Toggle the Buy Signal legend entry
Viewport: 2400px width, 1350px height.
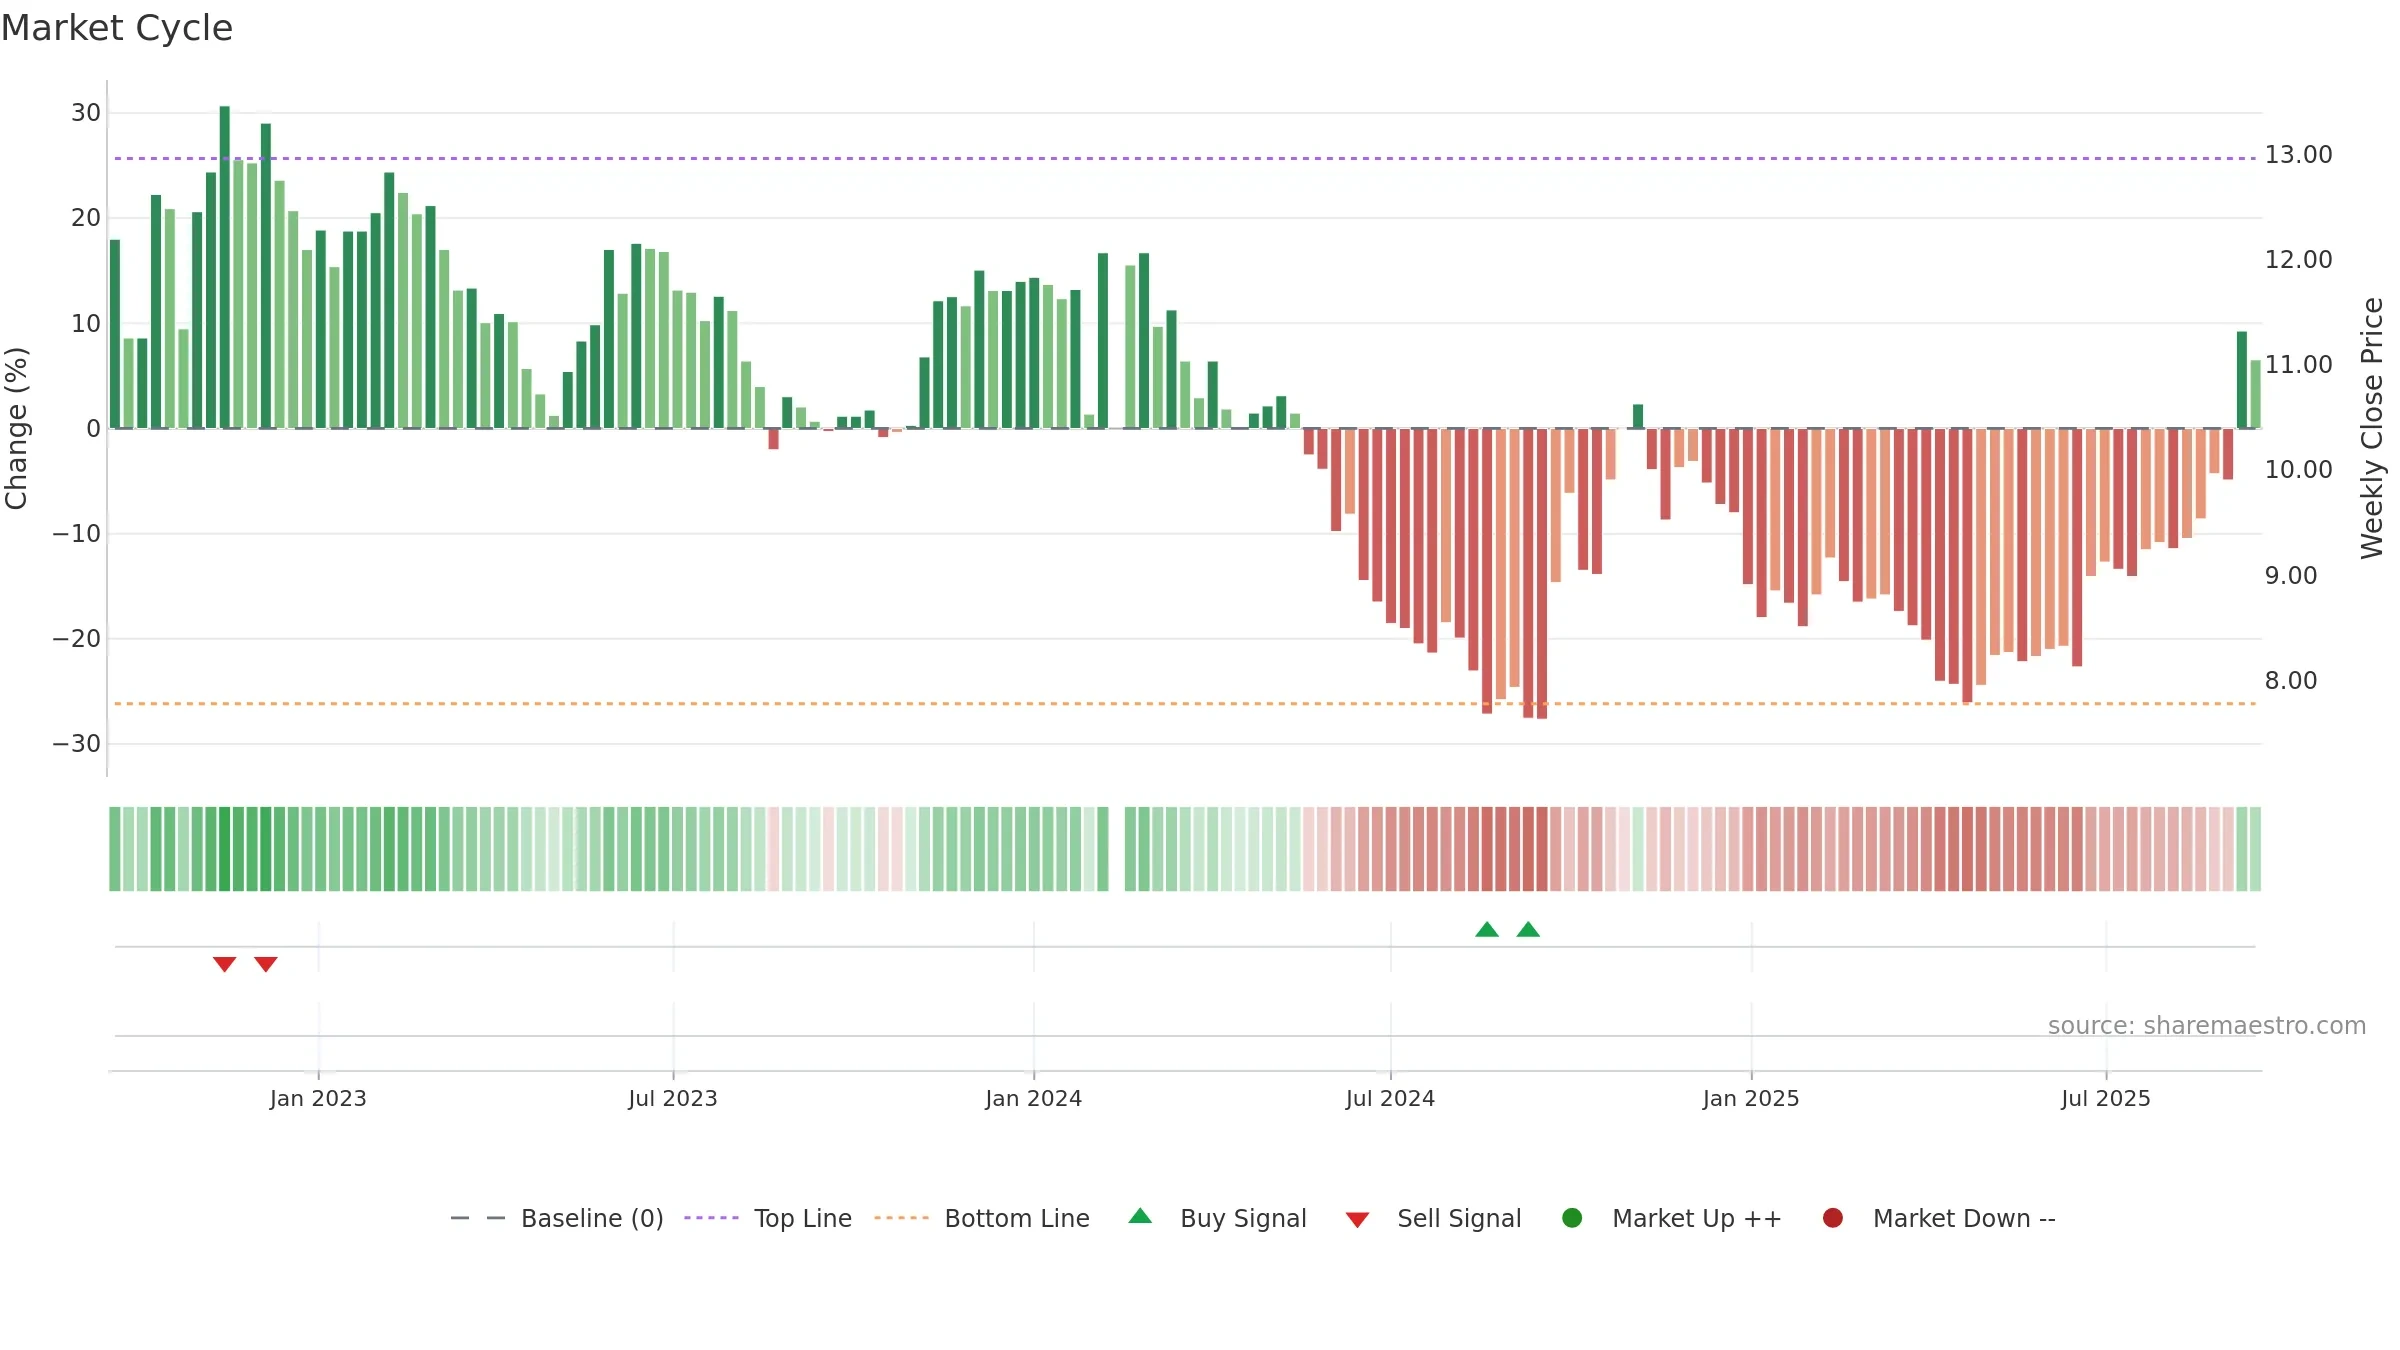click(x=1217, y=1218)
